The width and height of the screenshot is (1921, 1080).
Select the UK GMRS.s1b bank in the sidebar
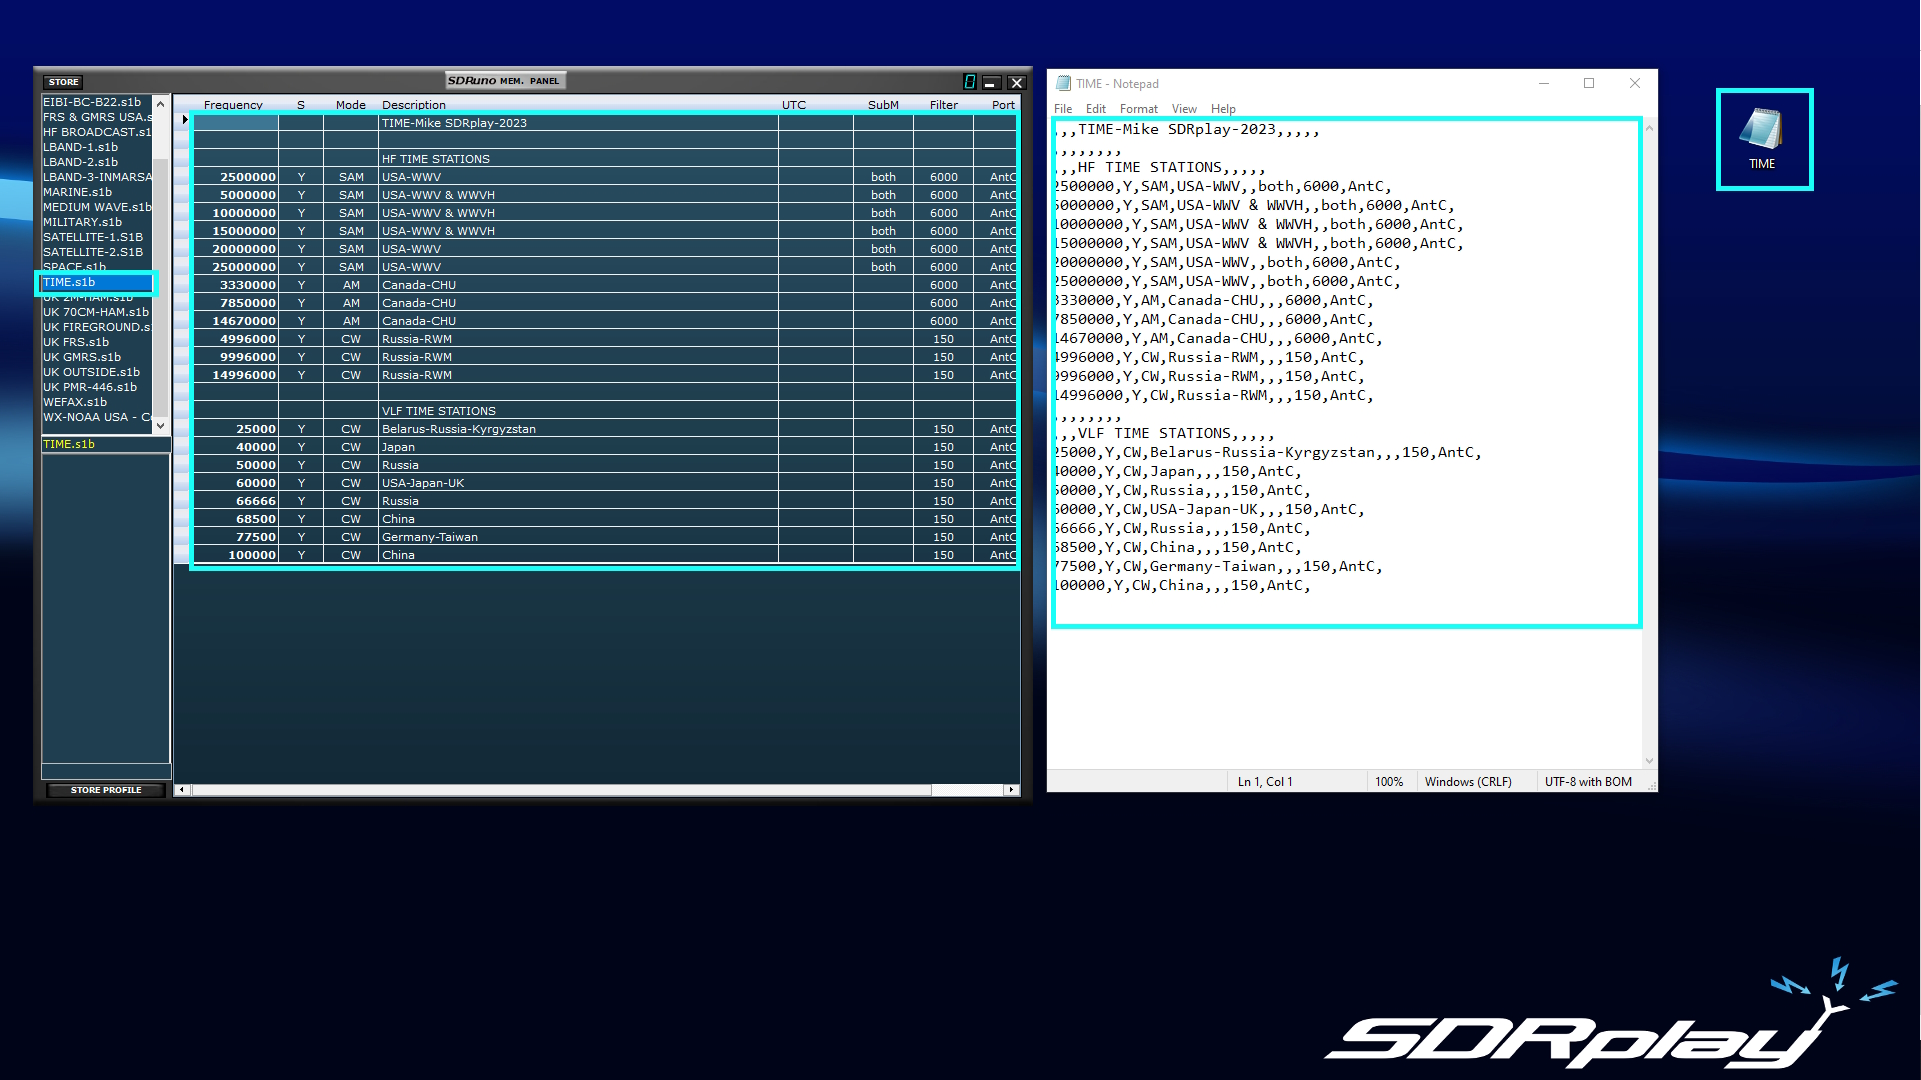(82, 356)
